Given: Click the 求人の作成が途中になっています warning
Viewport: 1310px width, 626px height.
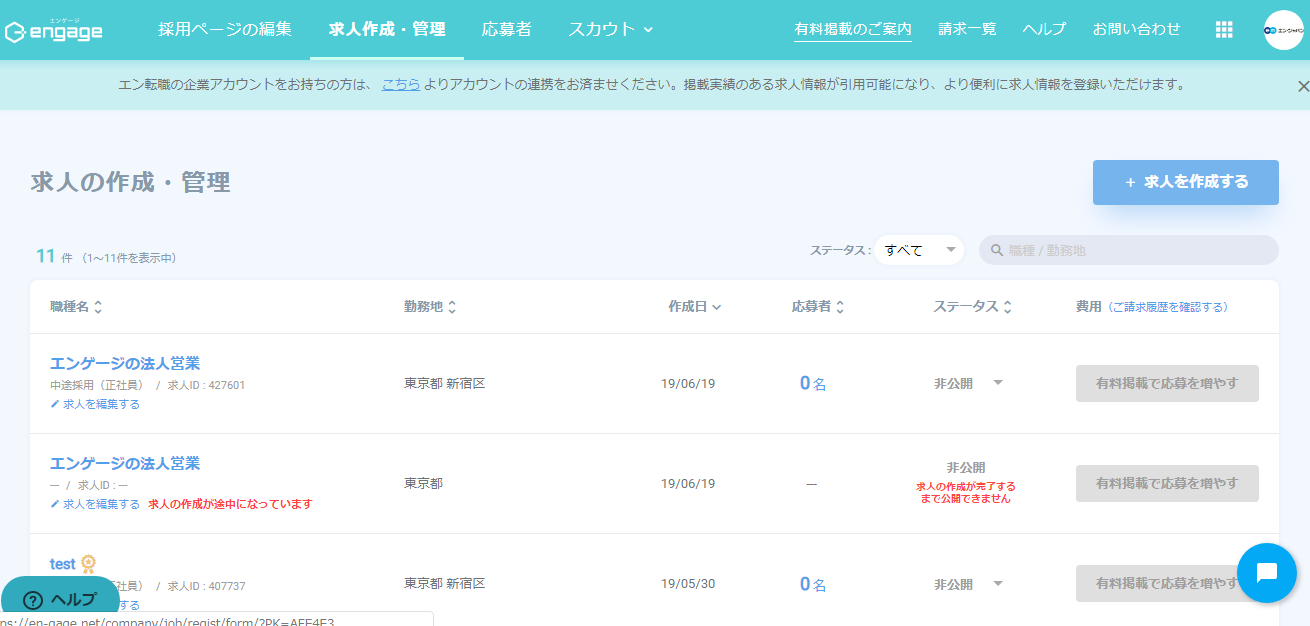Looking at the screenshot, I should click(x=230, y=504).
